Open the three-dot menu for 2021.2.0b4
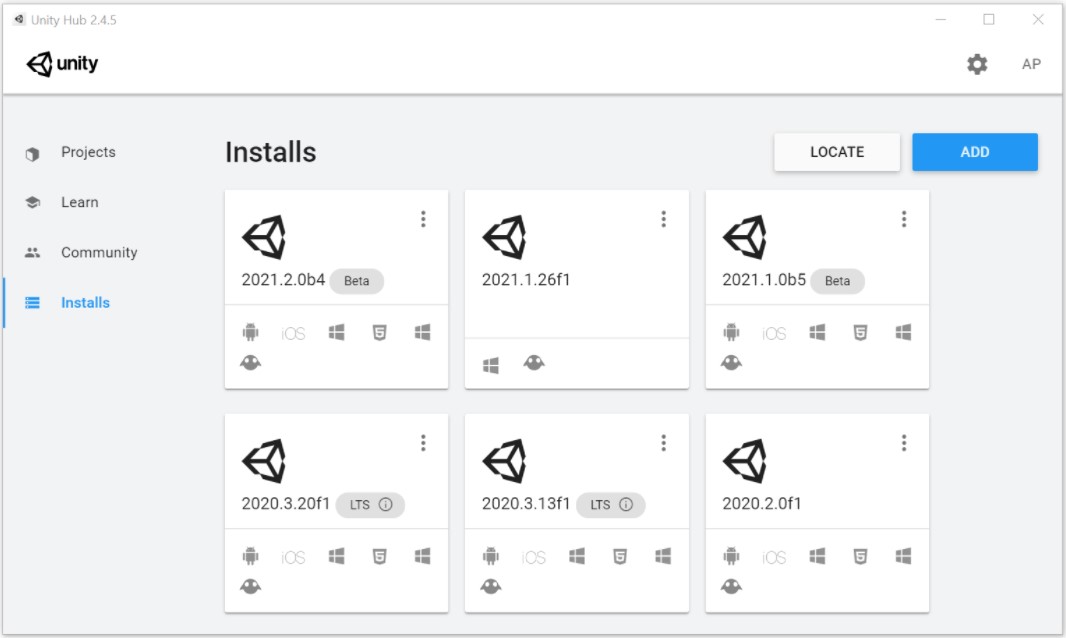 pos(423,219)
